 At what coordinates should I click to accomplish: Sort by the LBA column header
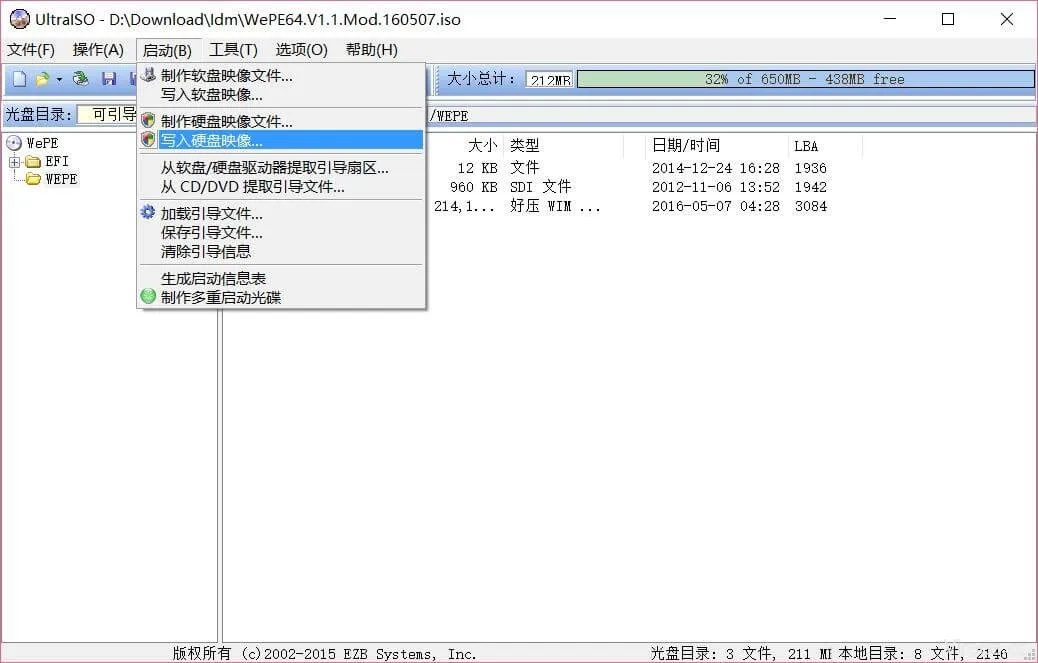point(826,146)
